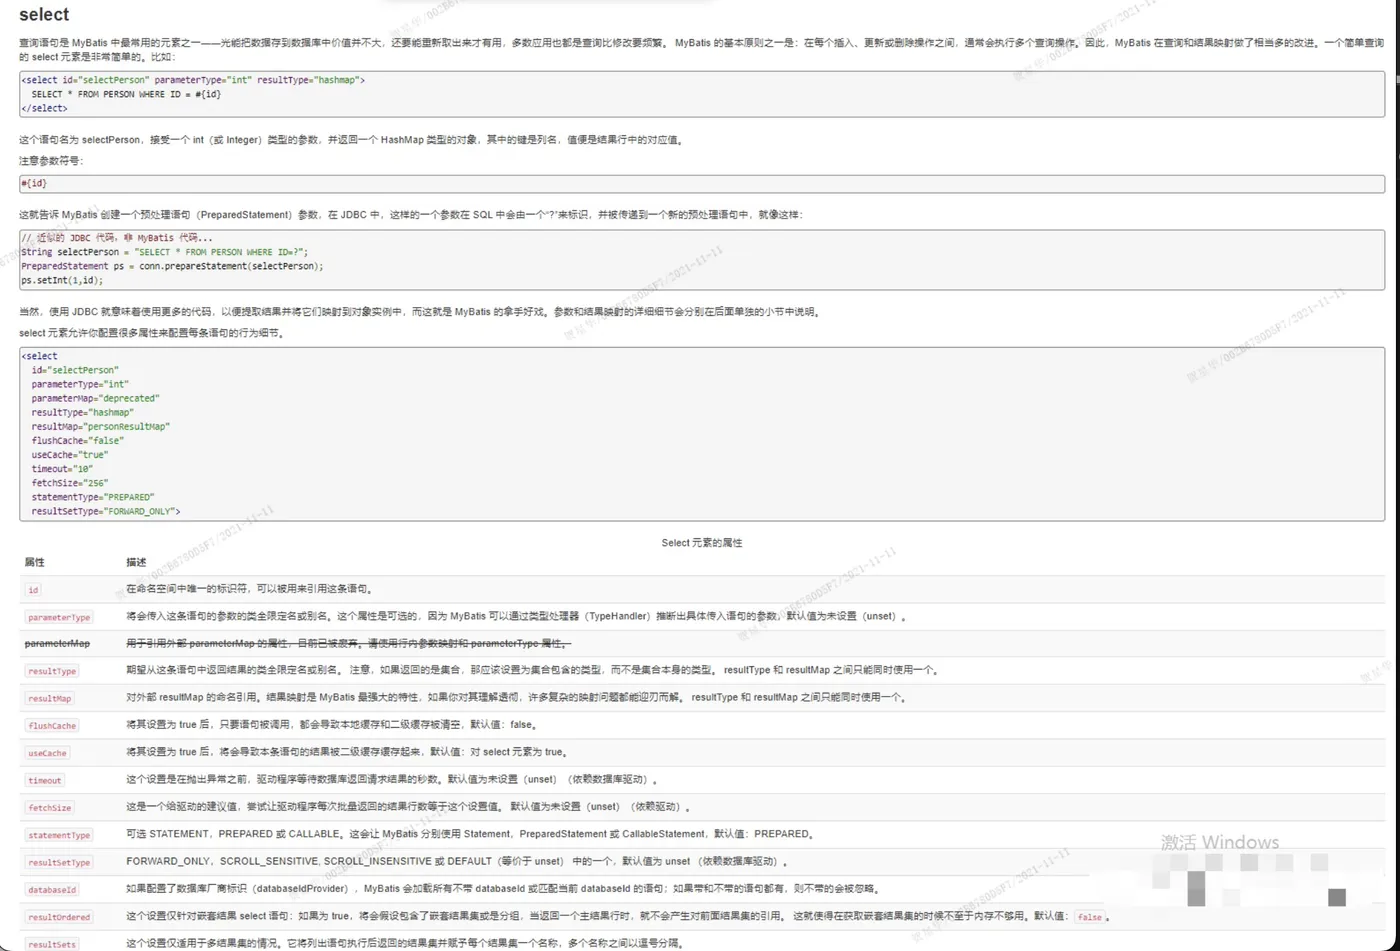The height and width of the screenshot is (951, 1400).
Task: Click the "属性" column header
Action: [x=34, y=563]
